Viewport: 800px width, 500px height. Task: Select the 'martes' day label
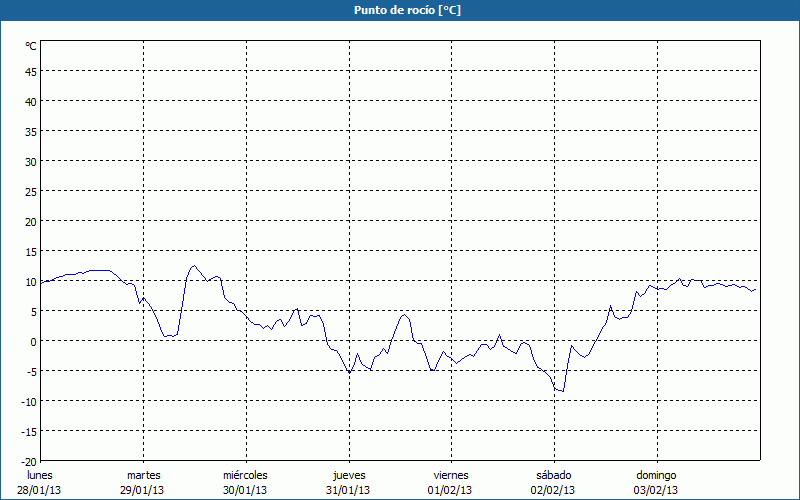143,475
